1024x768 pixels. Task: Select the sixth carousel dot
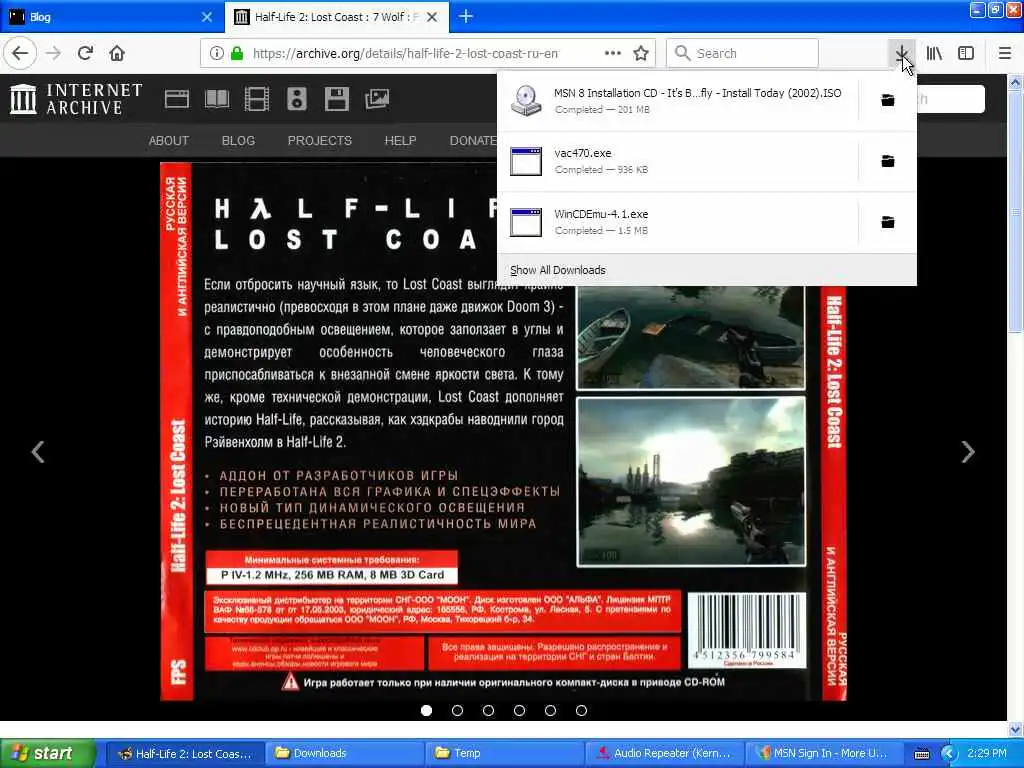coord(581,710)
